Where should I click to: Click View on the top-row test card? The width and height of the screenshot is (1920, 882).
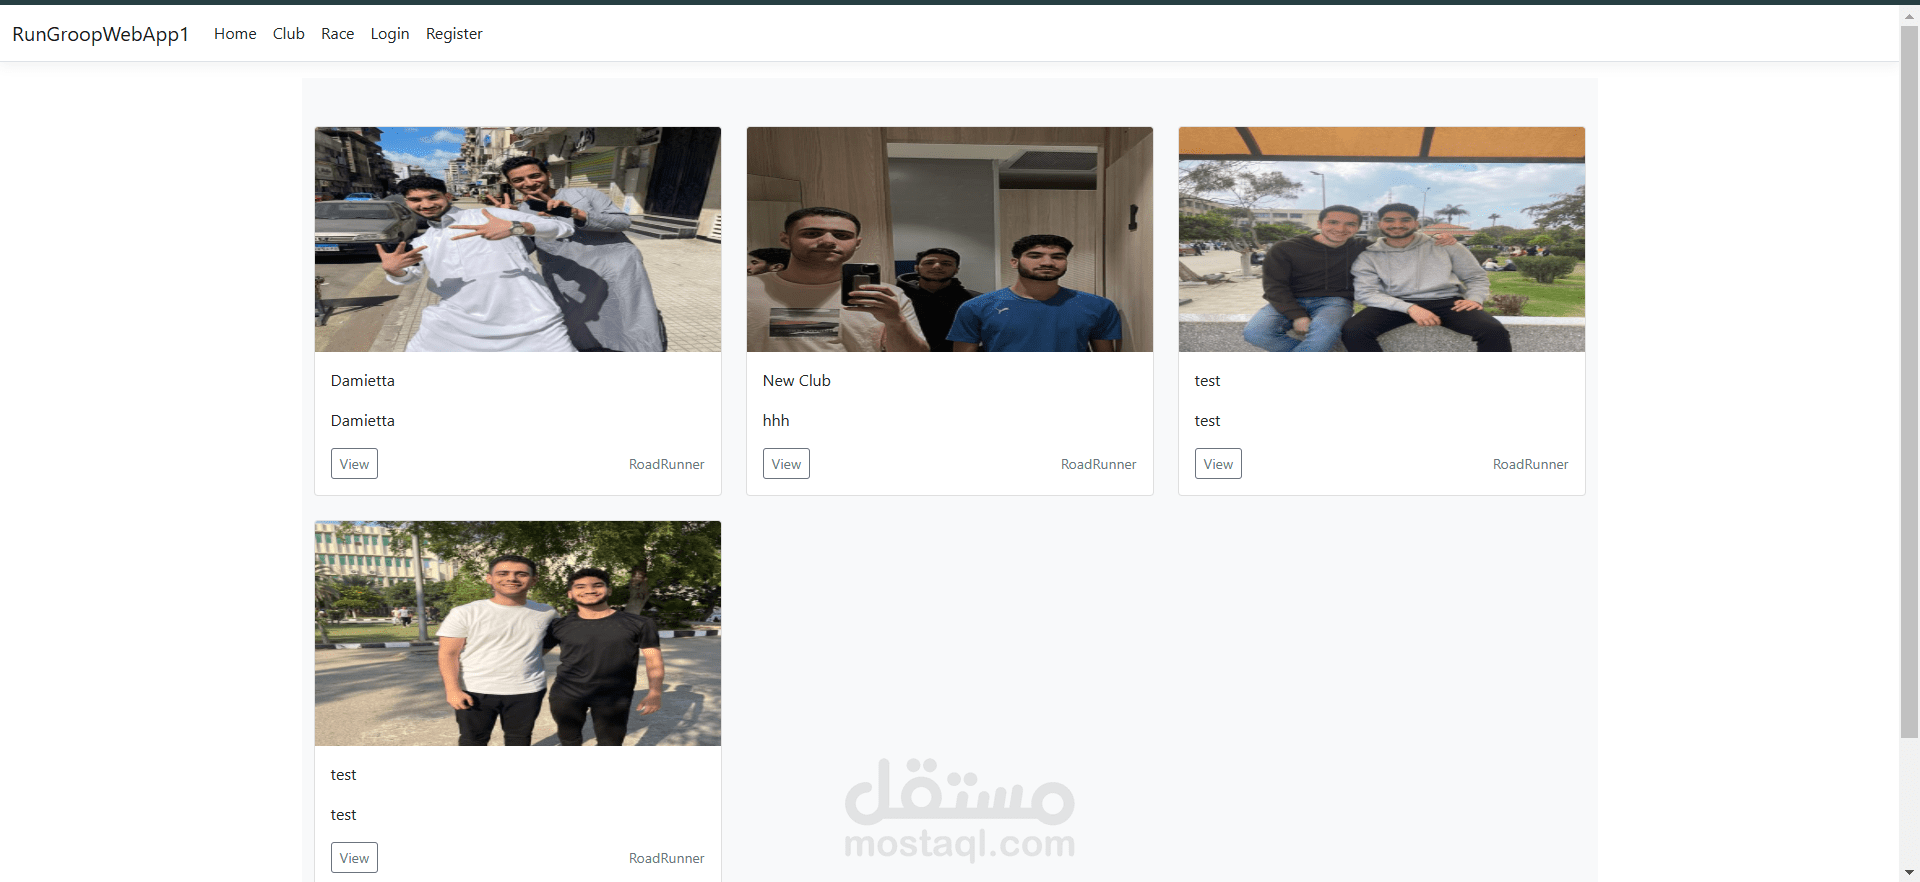click(1218, 464)
